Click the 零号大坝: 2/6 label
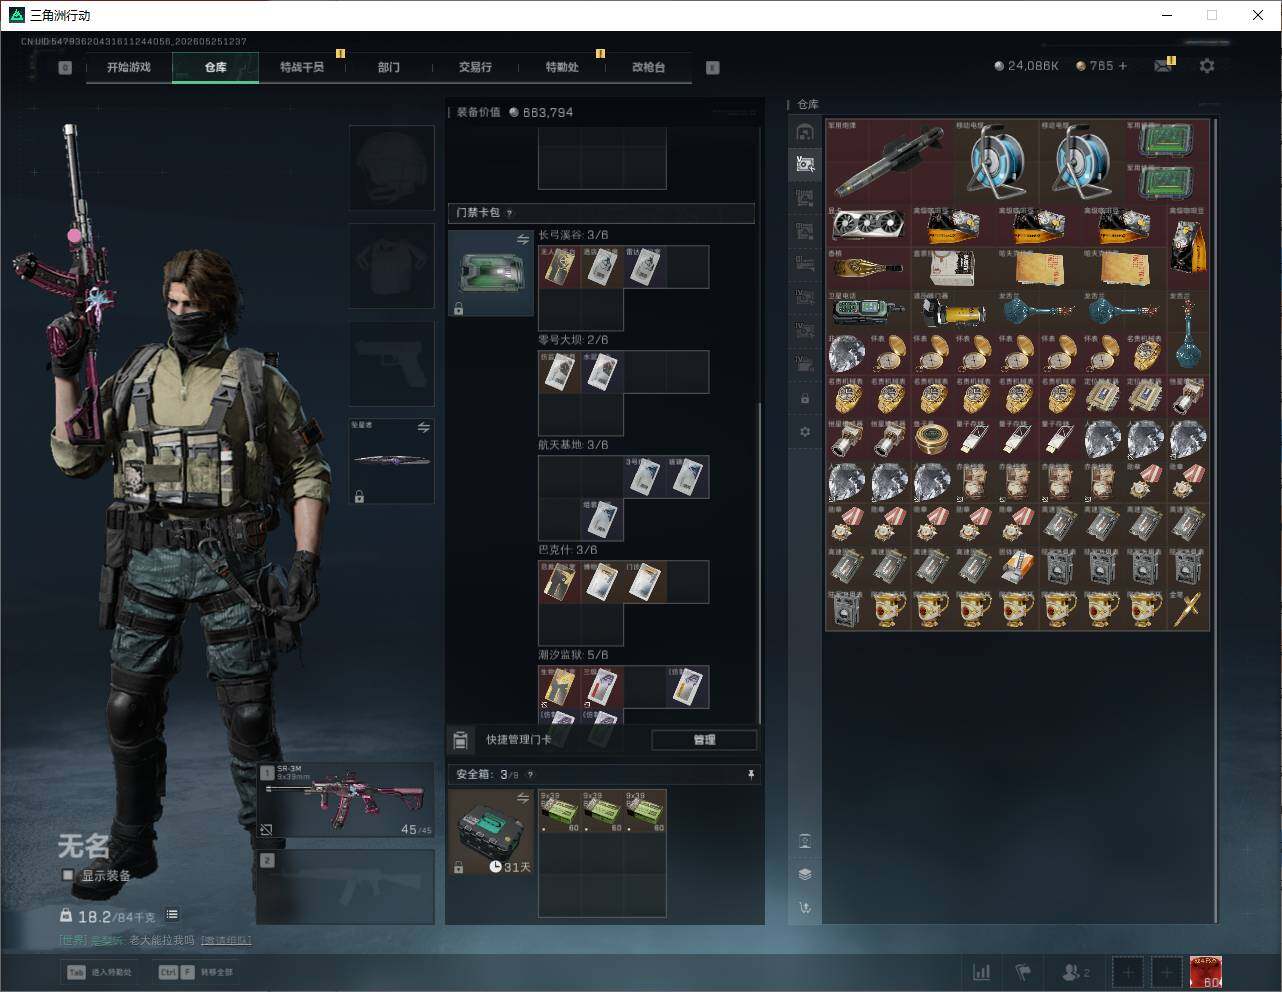Viewport: 1282px width, 992px height. (x=573, y=340)
